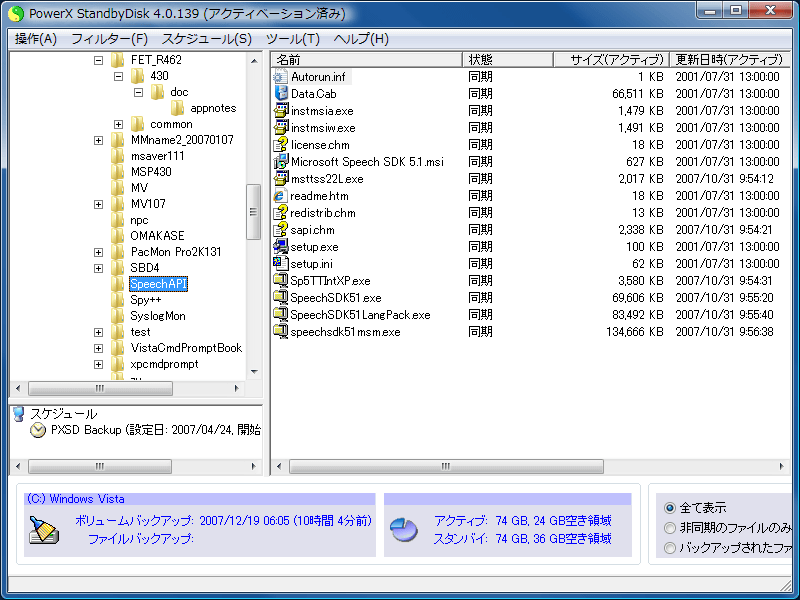Select the SyslogMon tree item

coord(158,316)
